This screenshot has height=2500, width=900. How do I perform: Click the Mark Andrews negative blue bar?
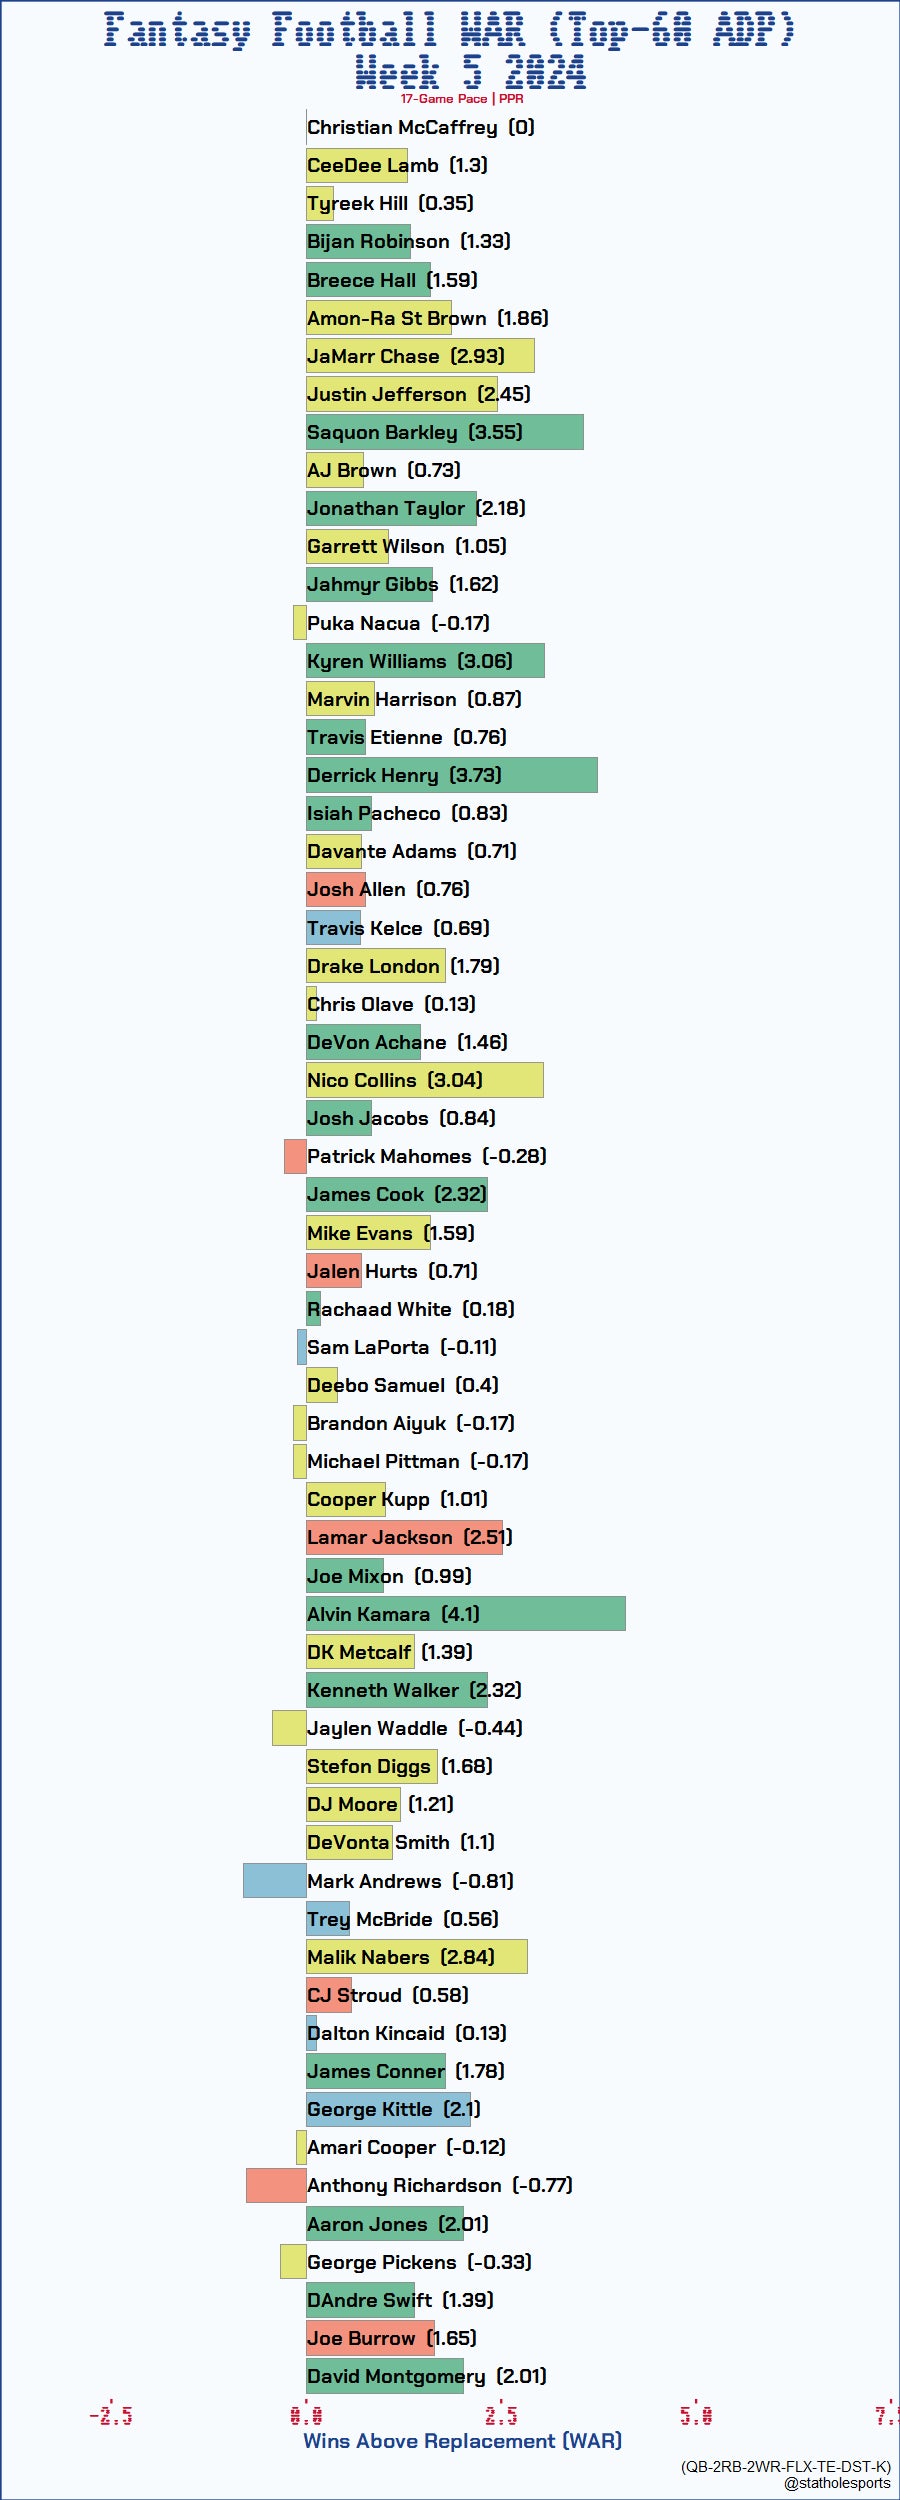[x=274, y=1881]
